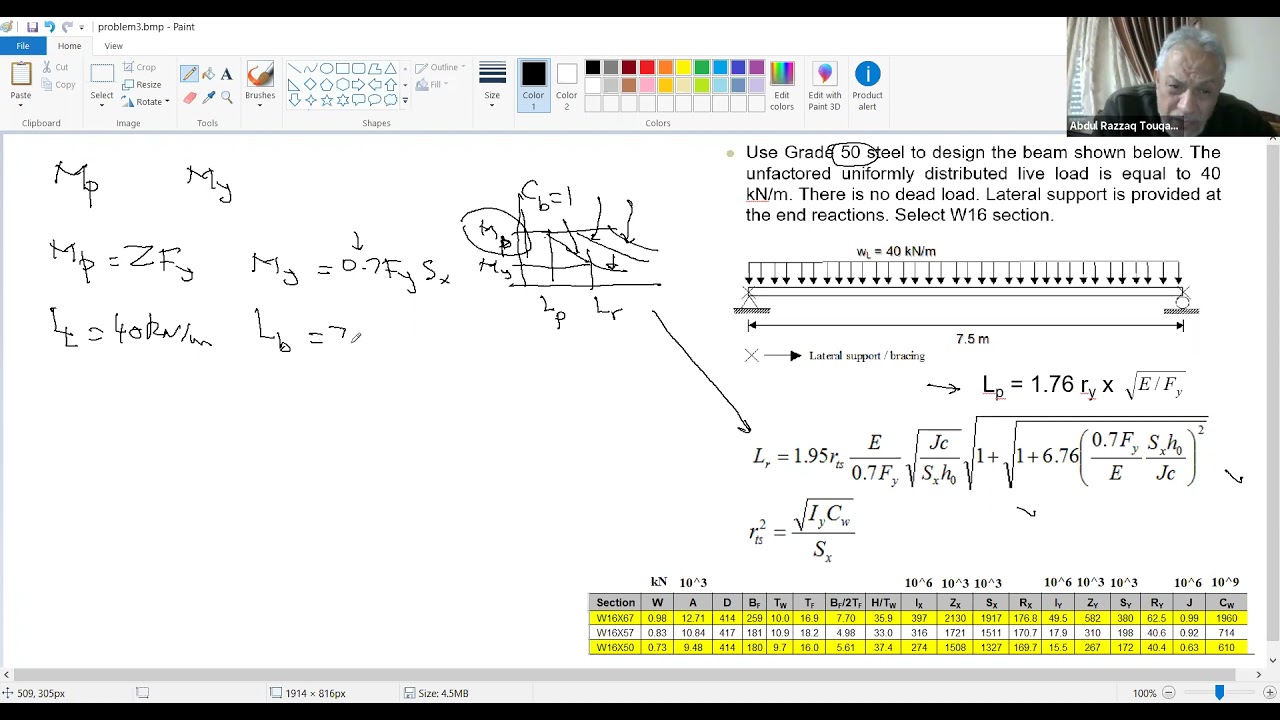
Task: Expand the Select dropdown menu
Action: (x=102, y=104)
